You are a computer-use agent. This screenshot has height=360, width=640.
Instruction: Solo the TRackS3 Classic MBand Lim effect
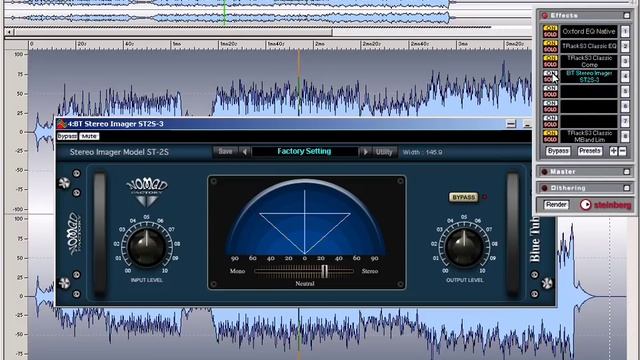click(x=550, y=140)
